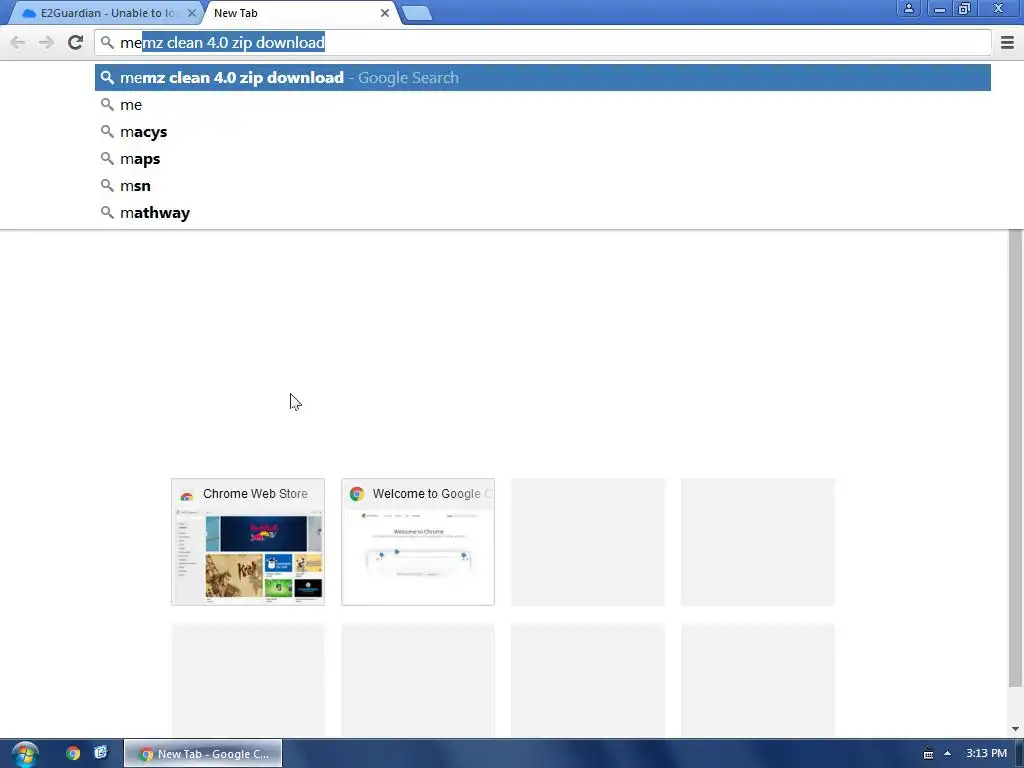Open a new tab with the tab button
The height and width of the screenshot is (768, 1024).
[416, 13]
